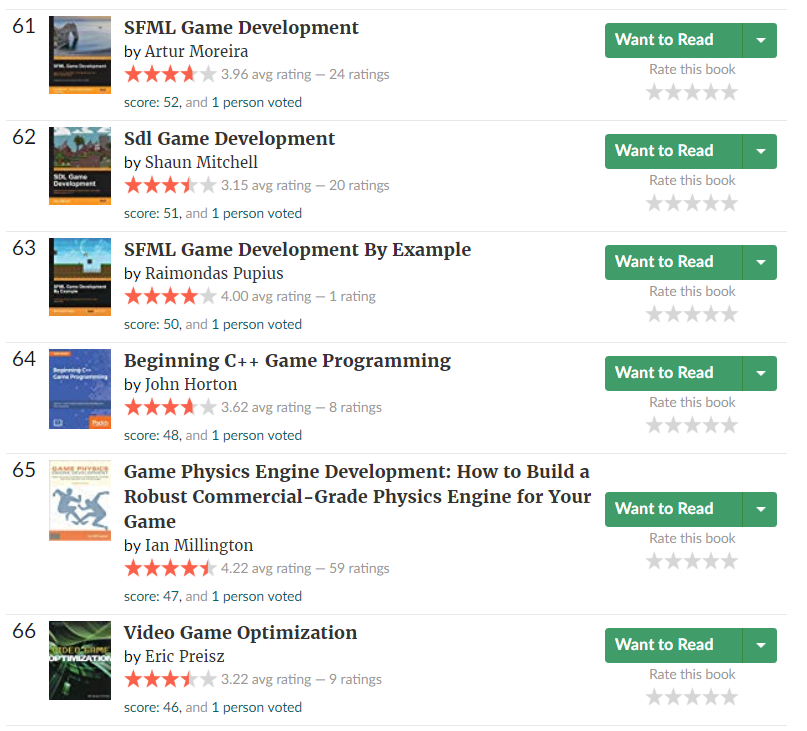The width and height of the screenshot is (807, 731).
Task: Open score: 50 link for SFML By Example
Action: [152, 324]
